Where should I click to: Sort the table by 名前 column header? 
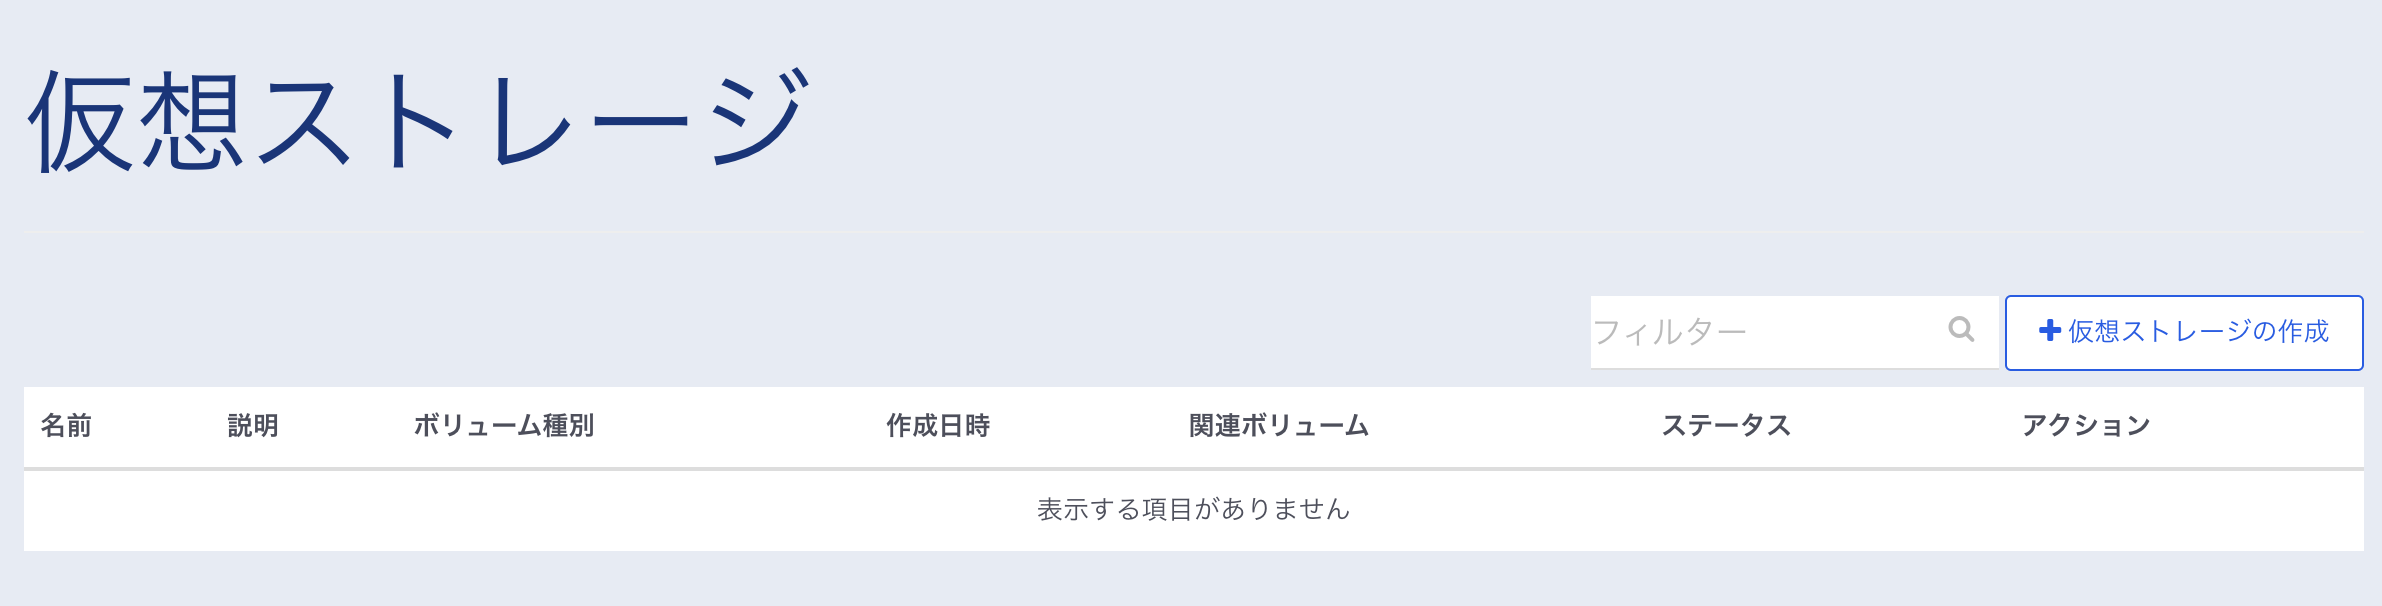point(66,426)
